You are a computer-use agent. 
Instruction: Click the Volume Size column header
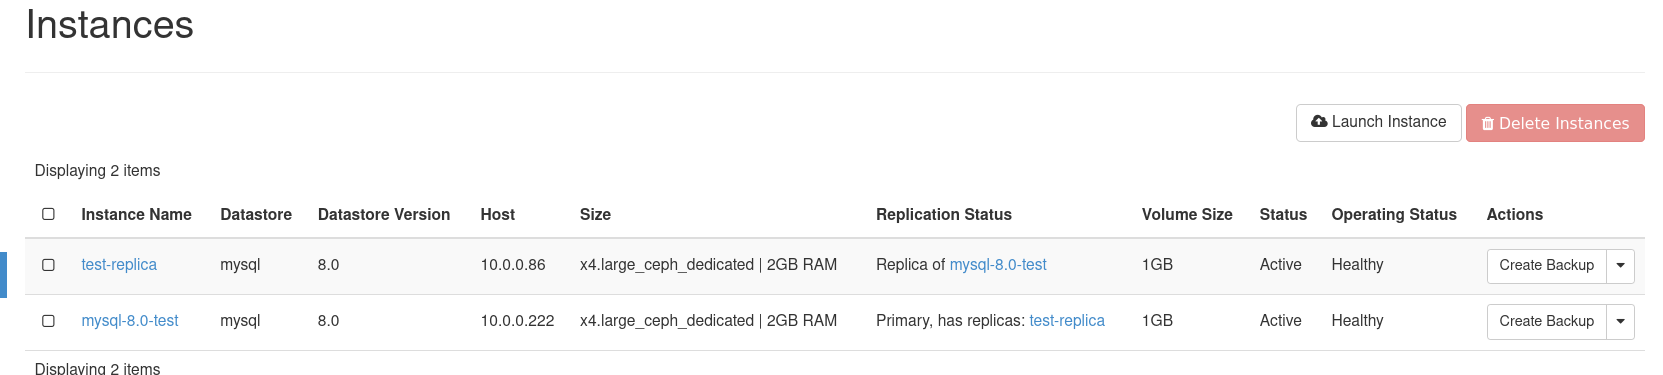coord(1187,215)
